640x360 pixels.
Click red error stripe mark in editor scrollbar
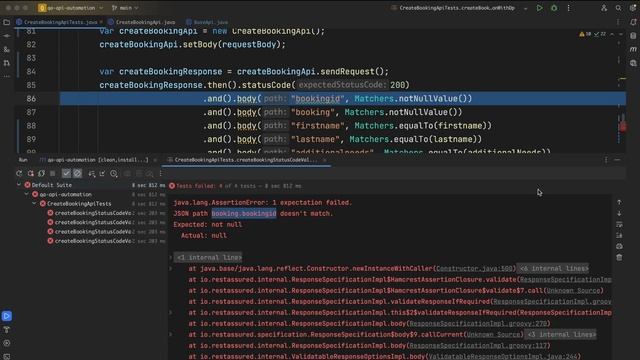(622, 127)
